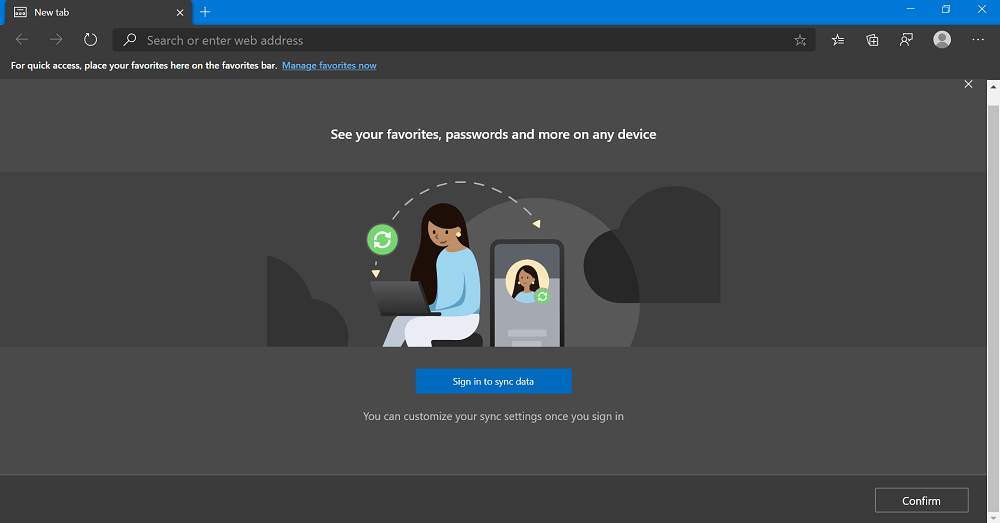Open Manage favorites now link

[329, 65]
